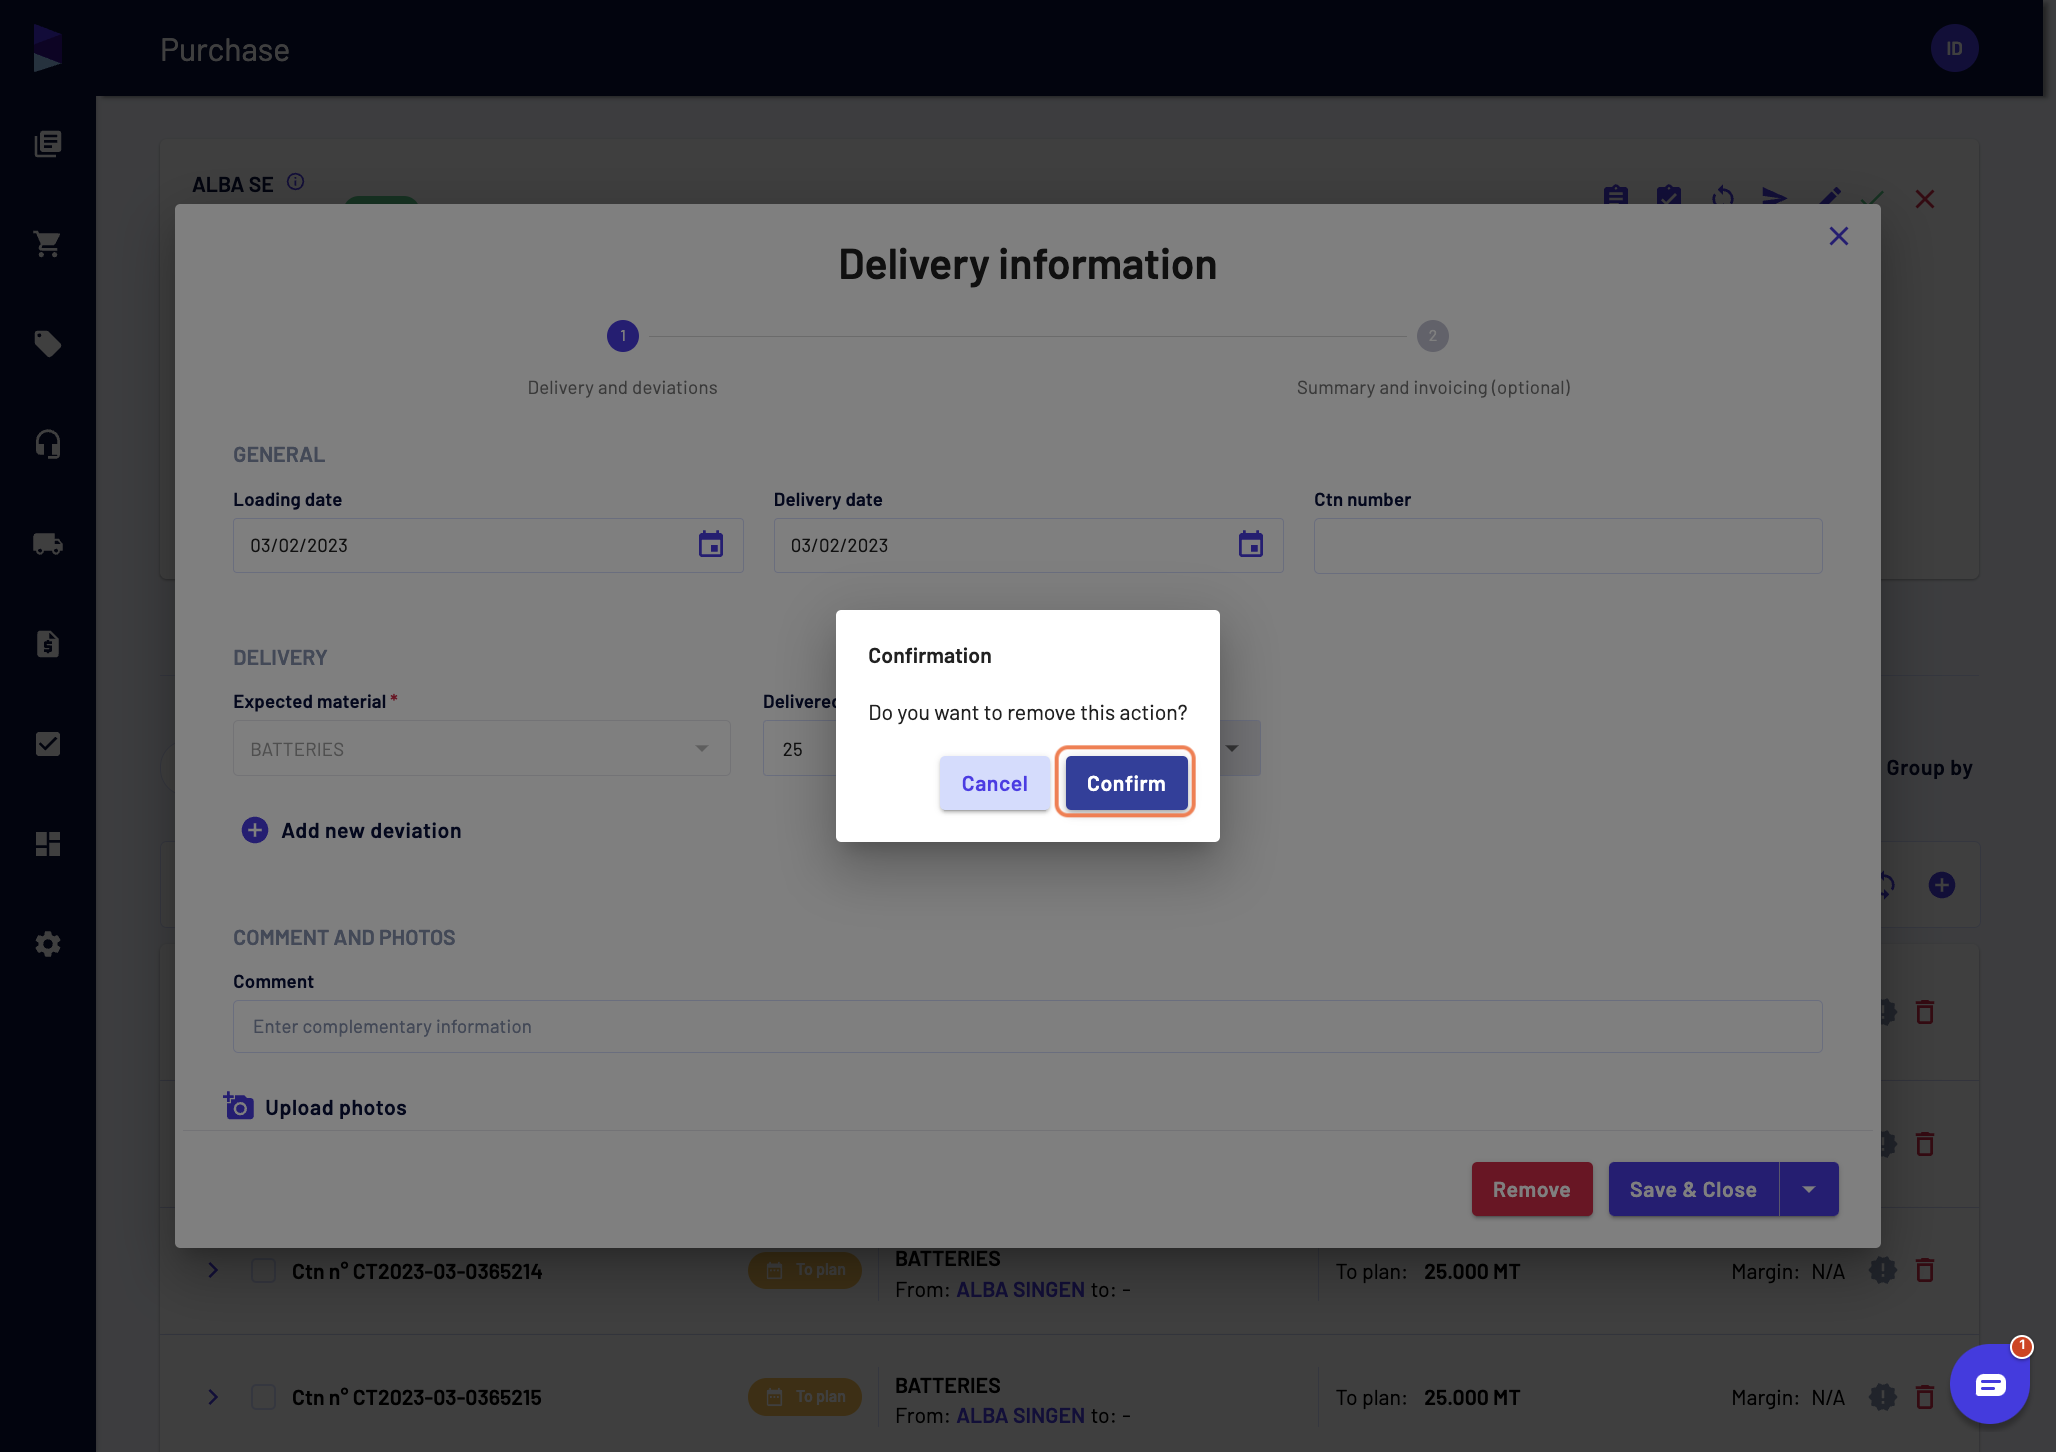Click Upload photos camera icon
This screenshot has height=1452, width=2056.
pyautogui.click(x=238, y=1106)
